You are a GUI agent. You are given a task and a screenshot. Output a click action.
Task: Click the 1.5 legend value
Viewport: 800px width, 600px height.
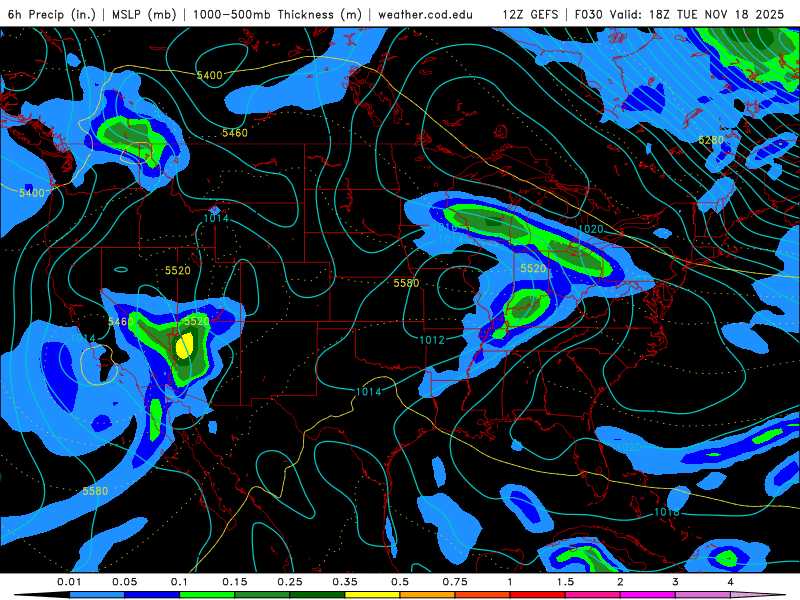565,582
